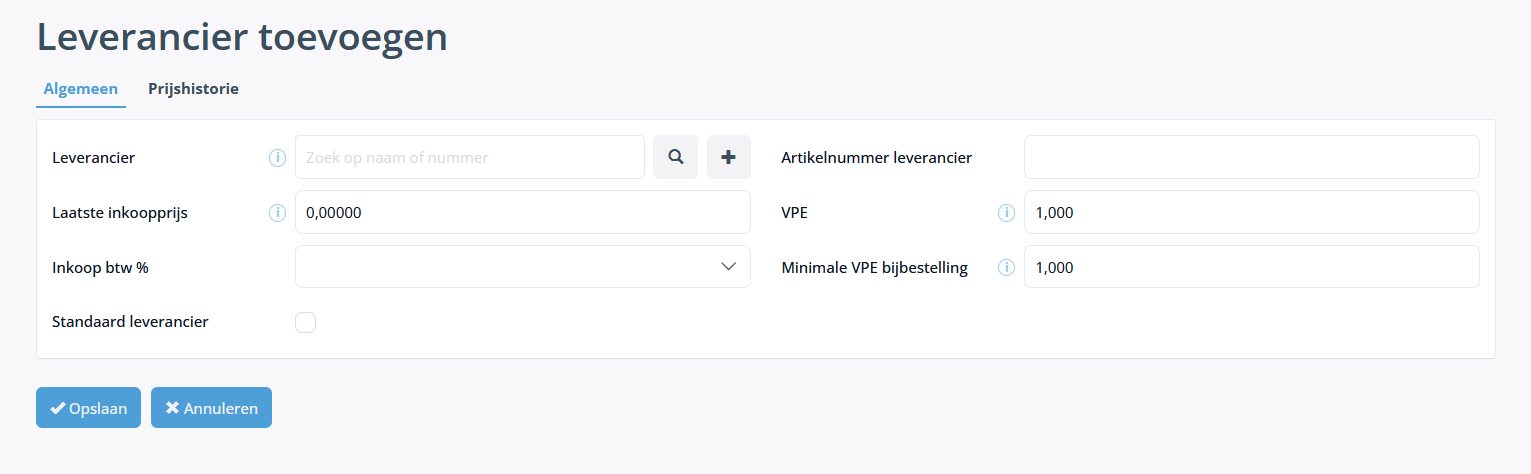Open the Inkoop btw % dropdown
Viewport: 1531px width, 474px height.
coord(523,267)
